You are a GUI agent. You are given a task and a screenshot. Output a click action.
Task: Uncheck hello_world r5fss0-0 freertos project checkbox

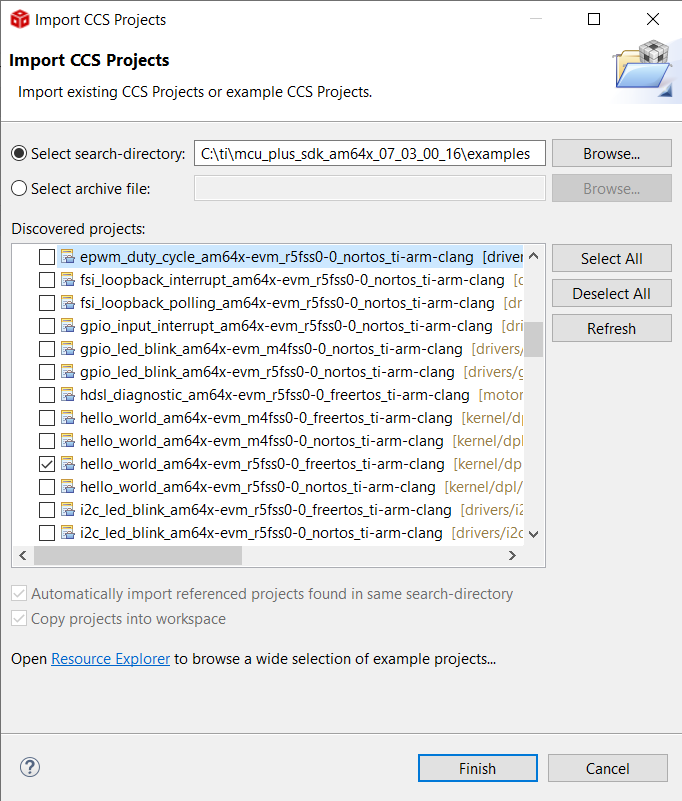[x=47, y=464]
